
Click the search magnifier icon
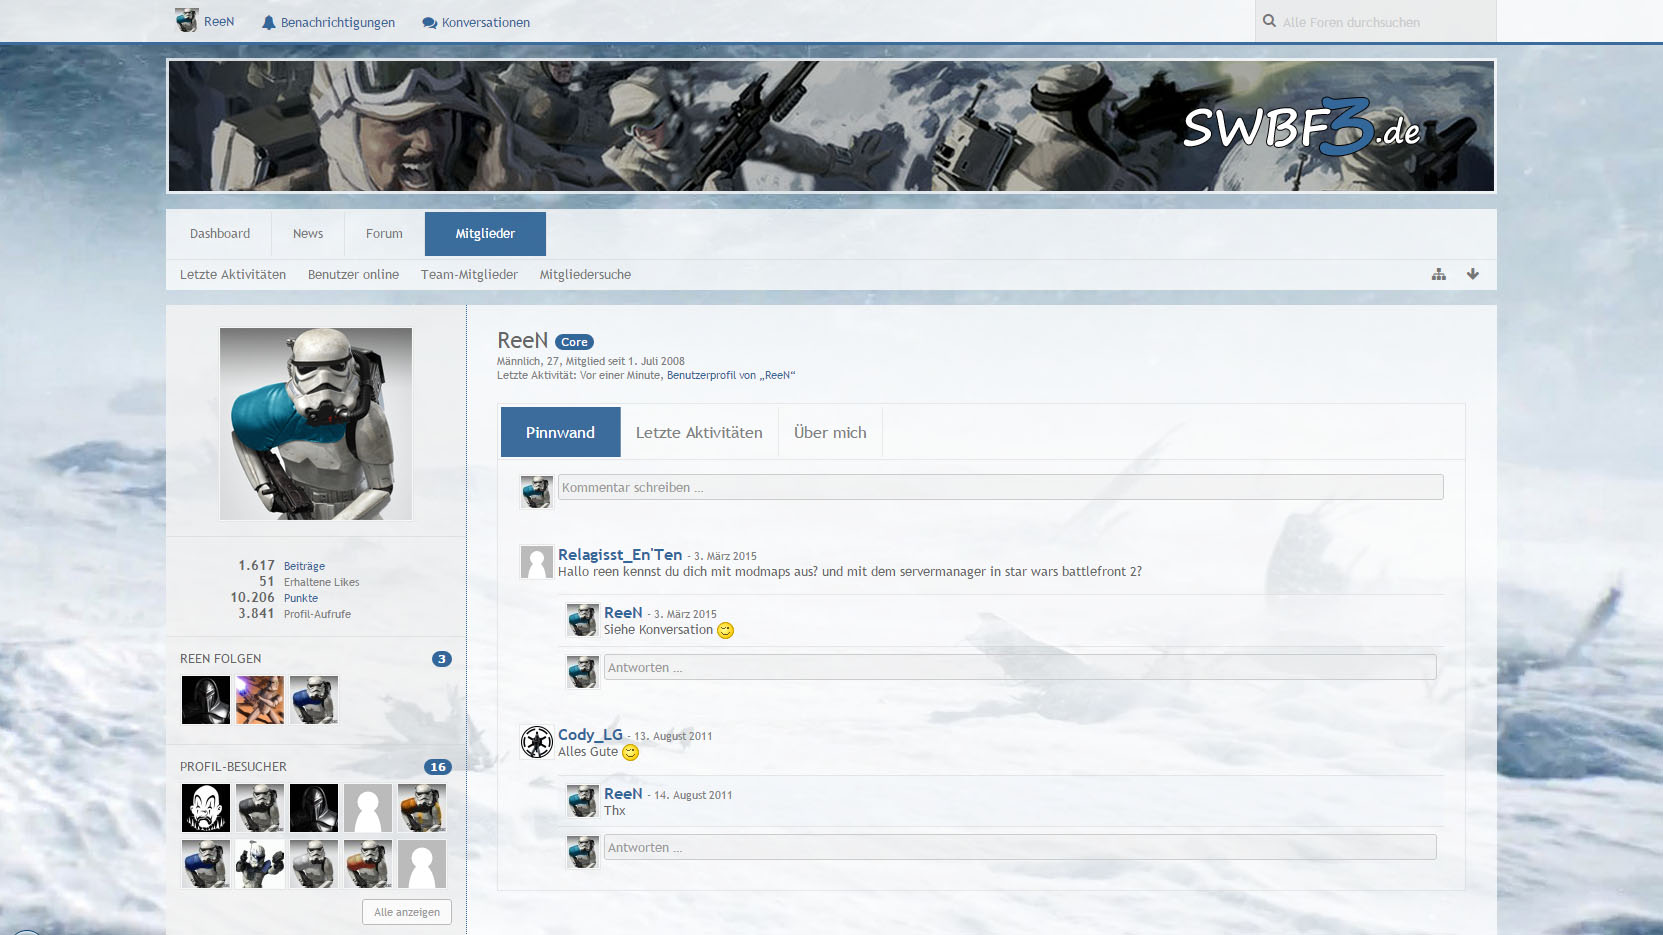click(1269, 21)
